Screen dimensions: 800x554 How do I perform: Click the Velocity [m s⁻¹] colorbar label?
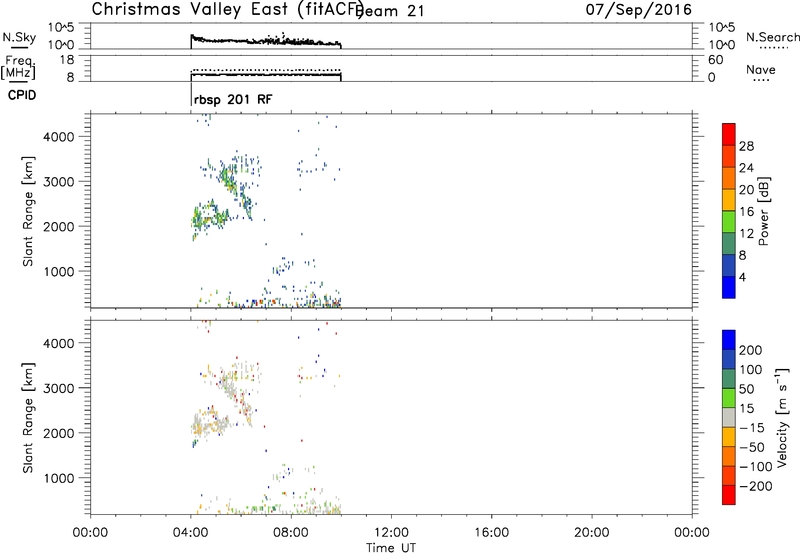tap(782, 417)
